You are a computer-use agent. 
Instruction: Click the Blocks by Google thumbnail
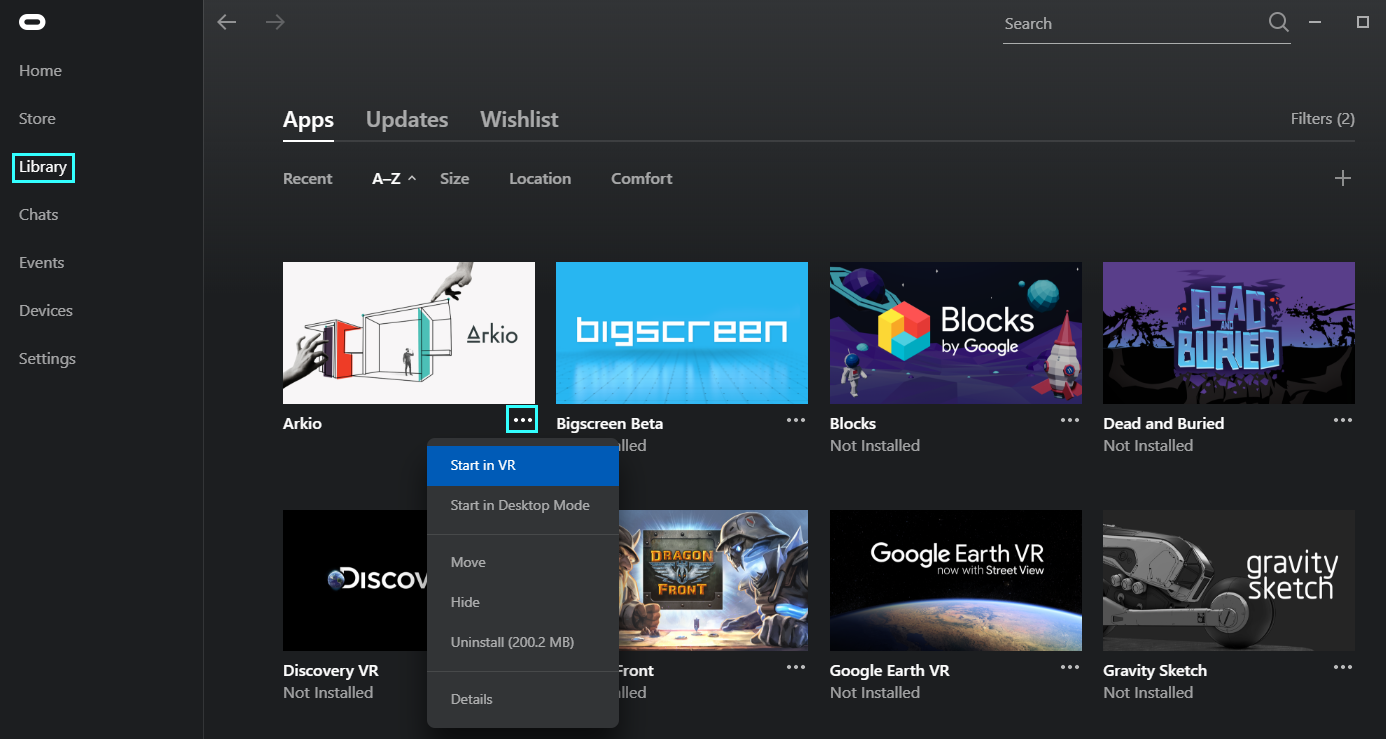[956, 333]
